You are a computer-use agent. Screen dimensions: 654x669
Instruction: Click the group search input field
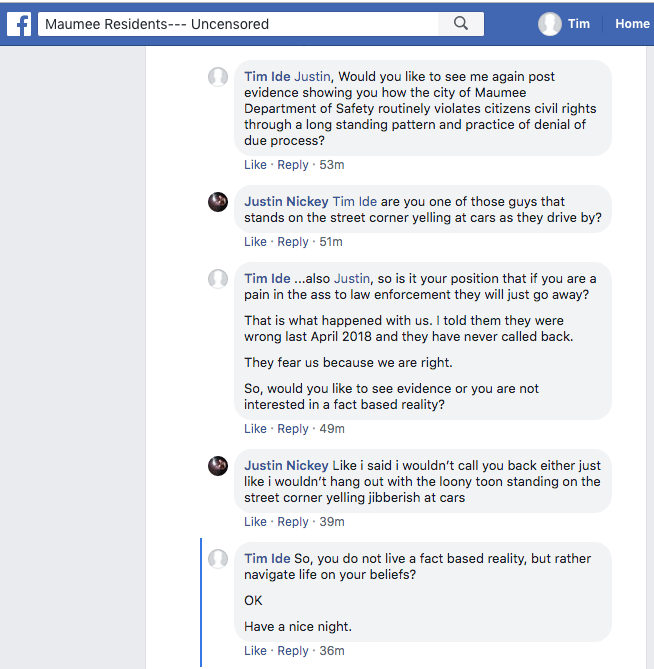238,24
